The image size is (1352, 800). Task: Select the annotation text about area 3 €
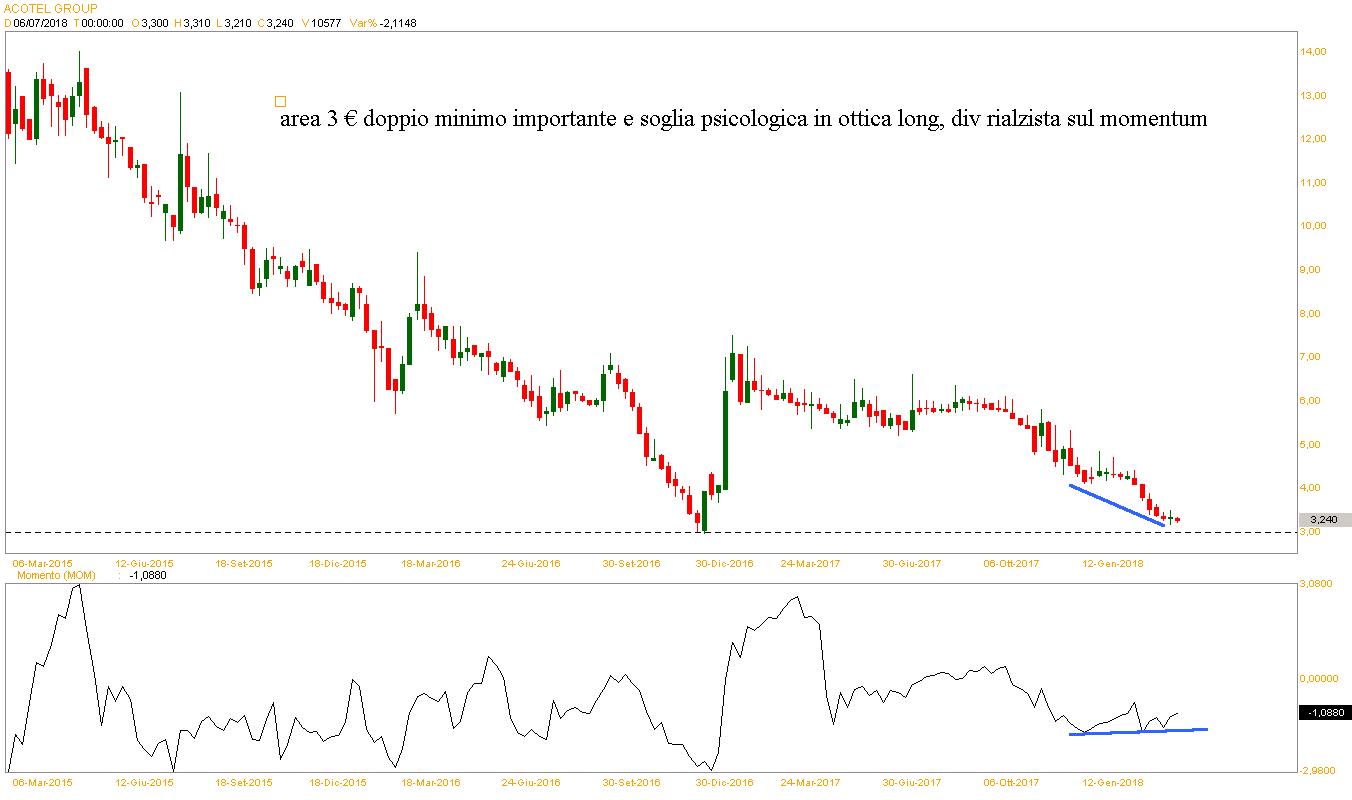click(743, 120)
